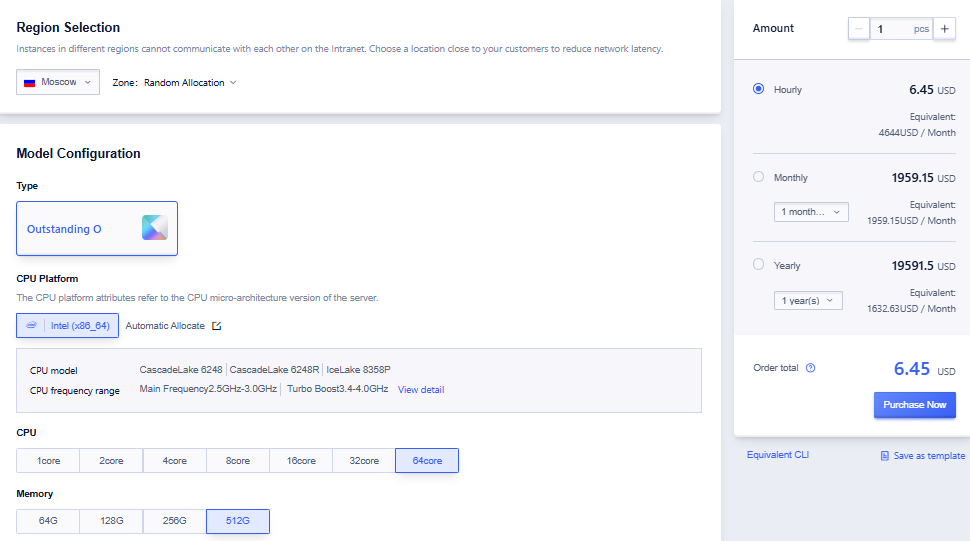Click the help icon next to Order total

[810, 368]
